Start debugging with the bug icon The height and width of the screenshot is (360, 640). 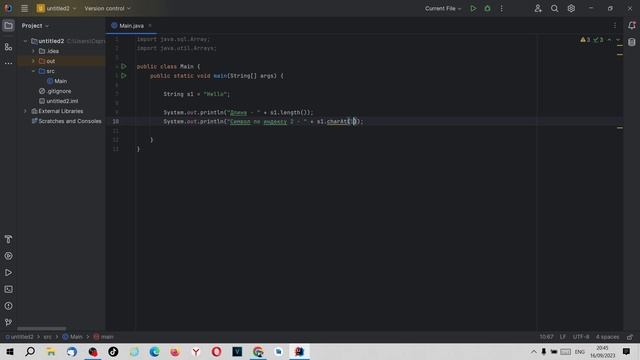tap(487, 8)
